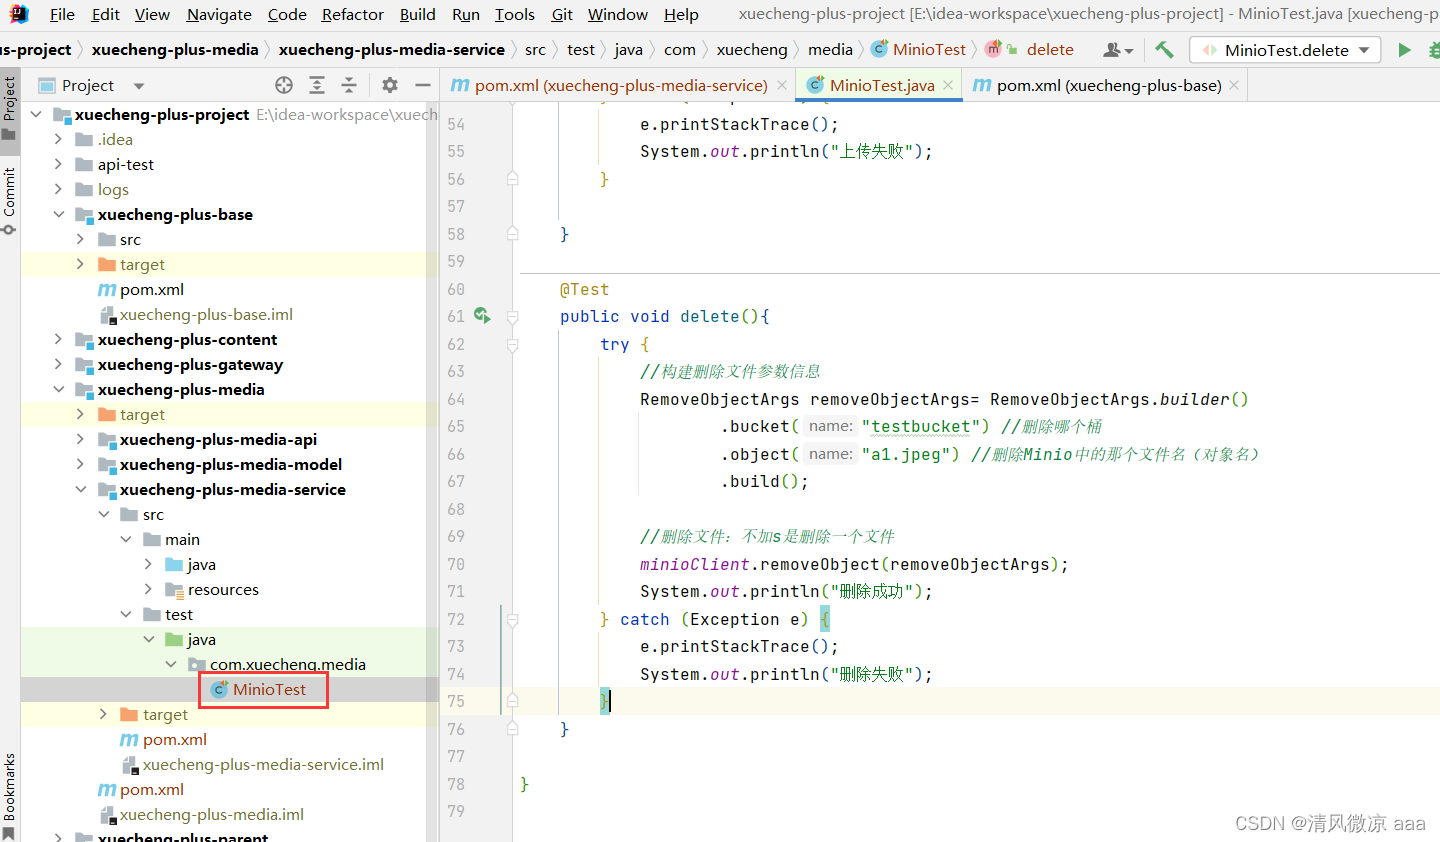Screen dimensions: 1440x842
Task: Click fold marker on line 72 catch block
Action: 513,619
